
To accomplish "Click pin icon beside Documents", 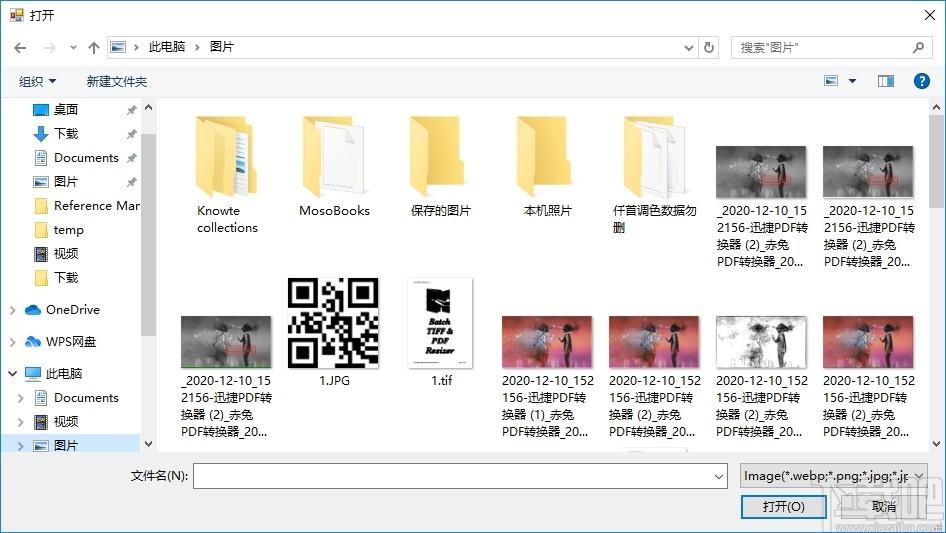I will click(x=131, y=158).
